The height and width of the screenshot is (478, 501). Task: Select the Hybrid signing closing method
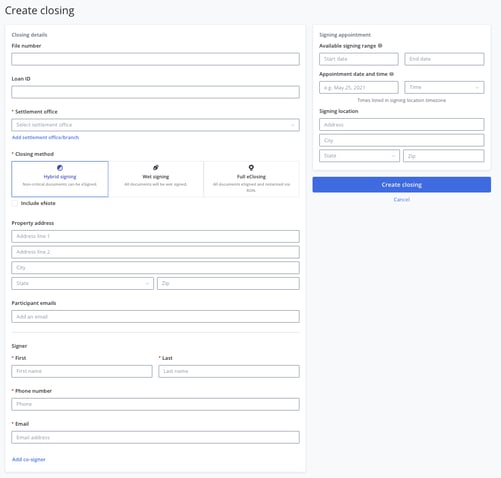(x=60, y=179)
